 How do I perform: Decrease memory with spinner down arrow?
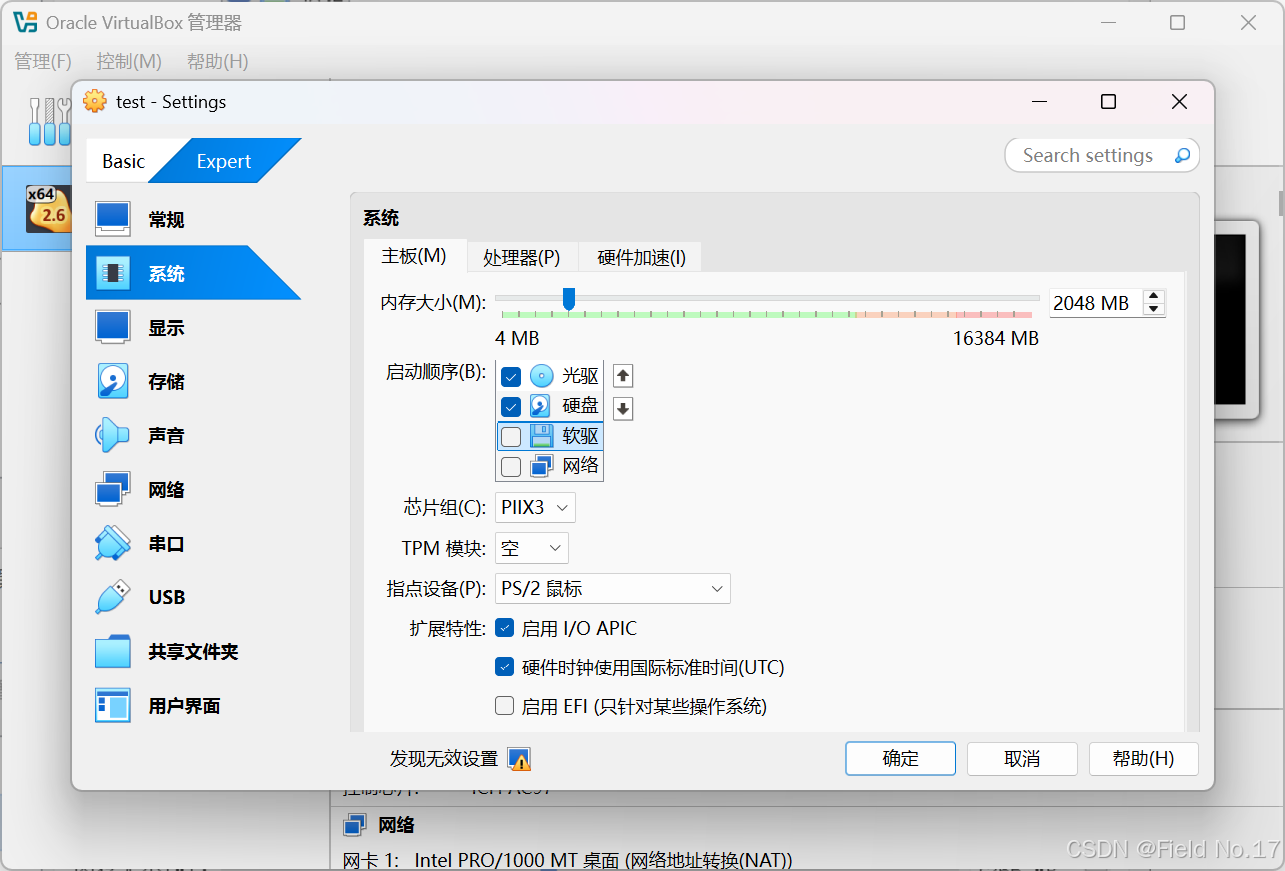1155,309
